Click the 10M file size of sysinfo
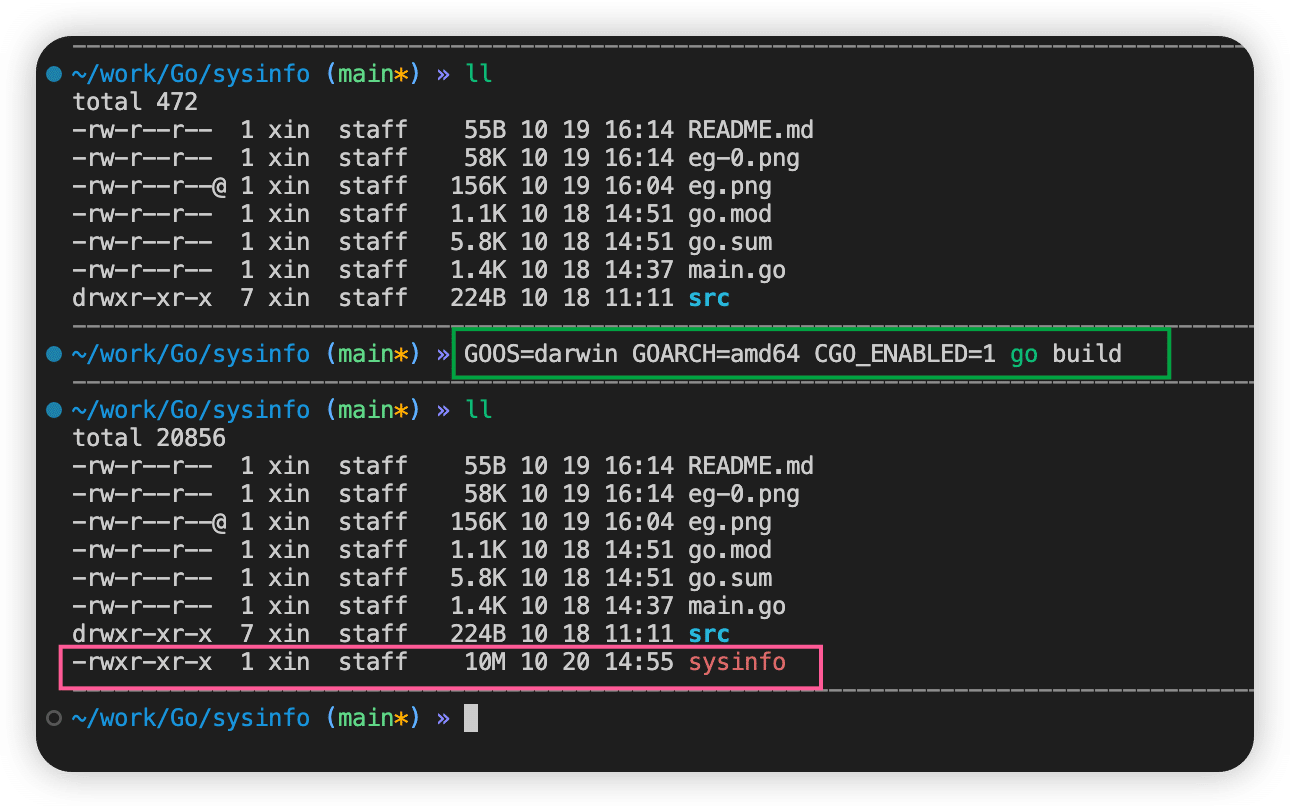 pos(485,662)
